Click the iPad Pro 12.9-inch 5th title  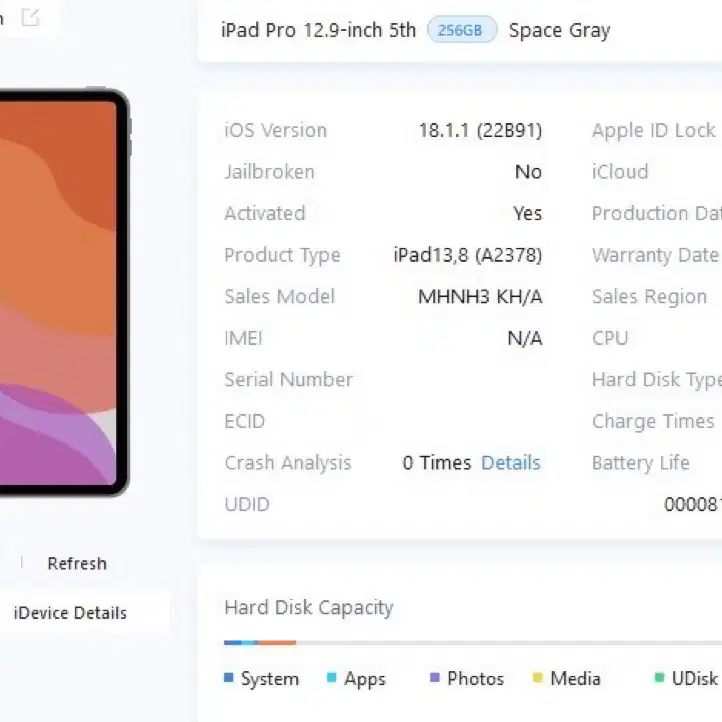319,30
